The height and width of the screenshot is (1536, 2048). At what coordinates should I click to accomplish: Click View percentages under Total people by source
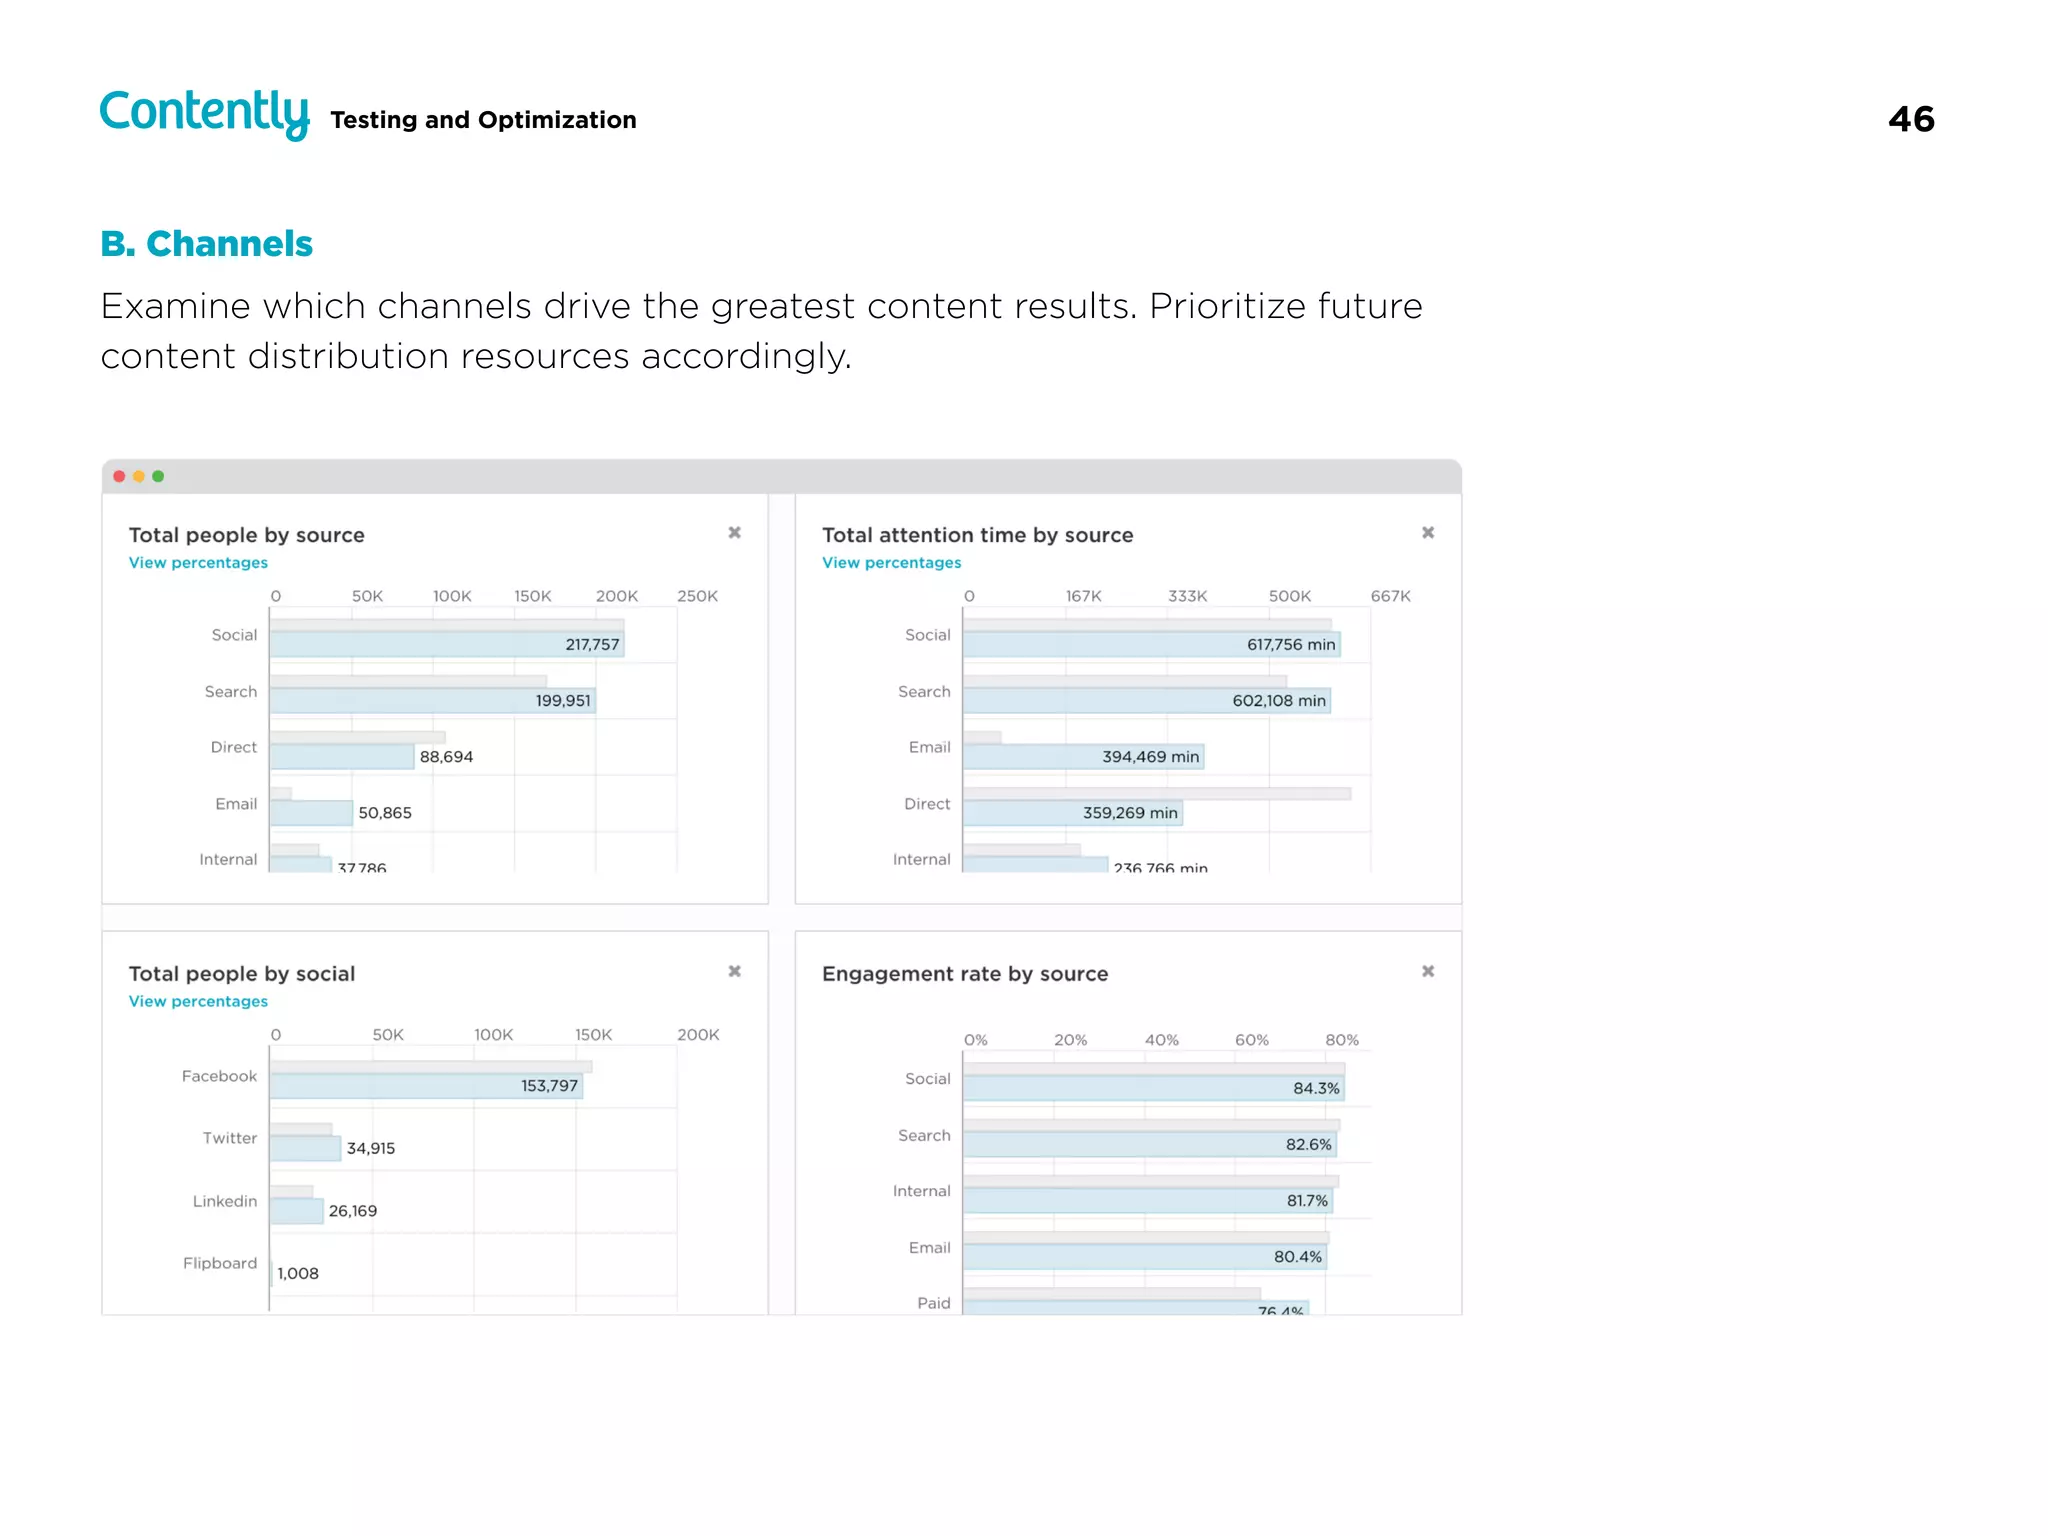(198, 563)
